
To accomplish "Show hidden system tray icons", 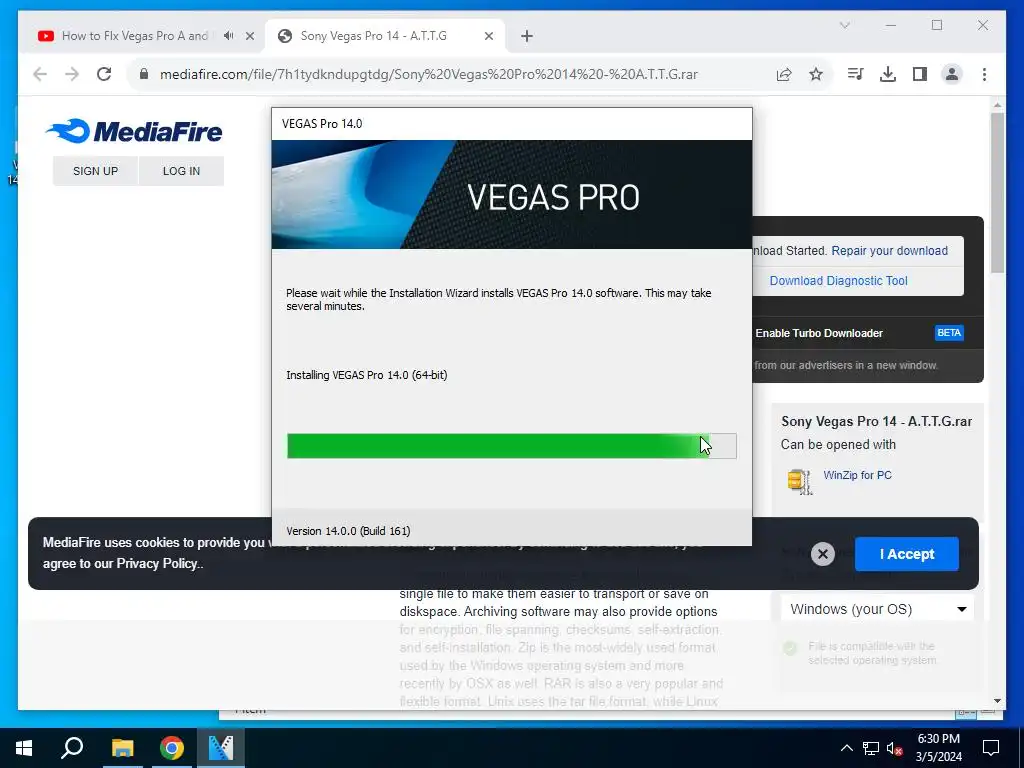I will coord(846,748).
